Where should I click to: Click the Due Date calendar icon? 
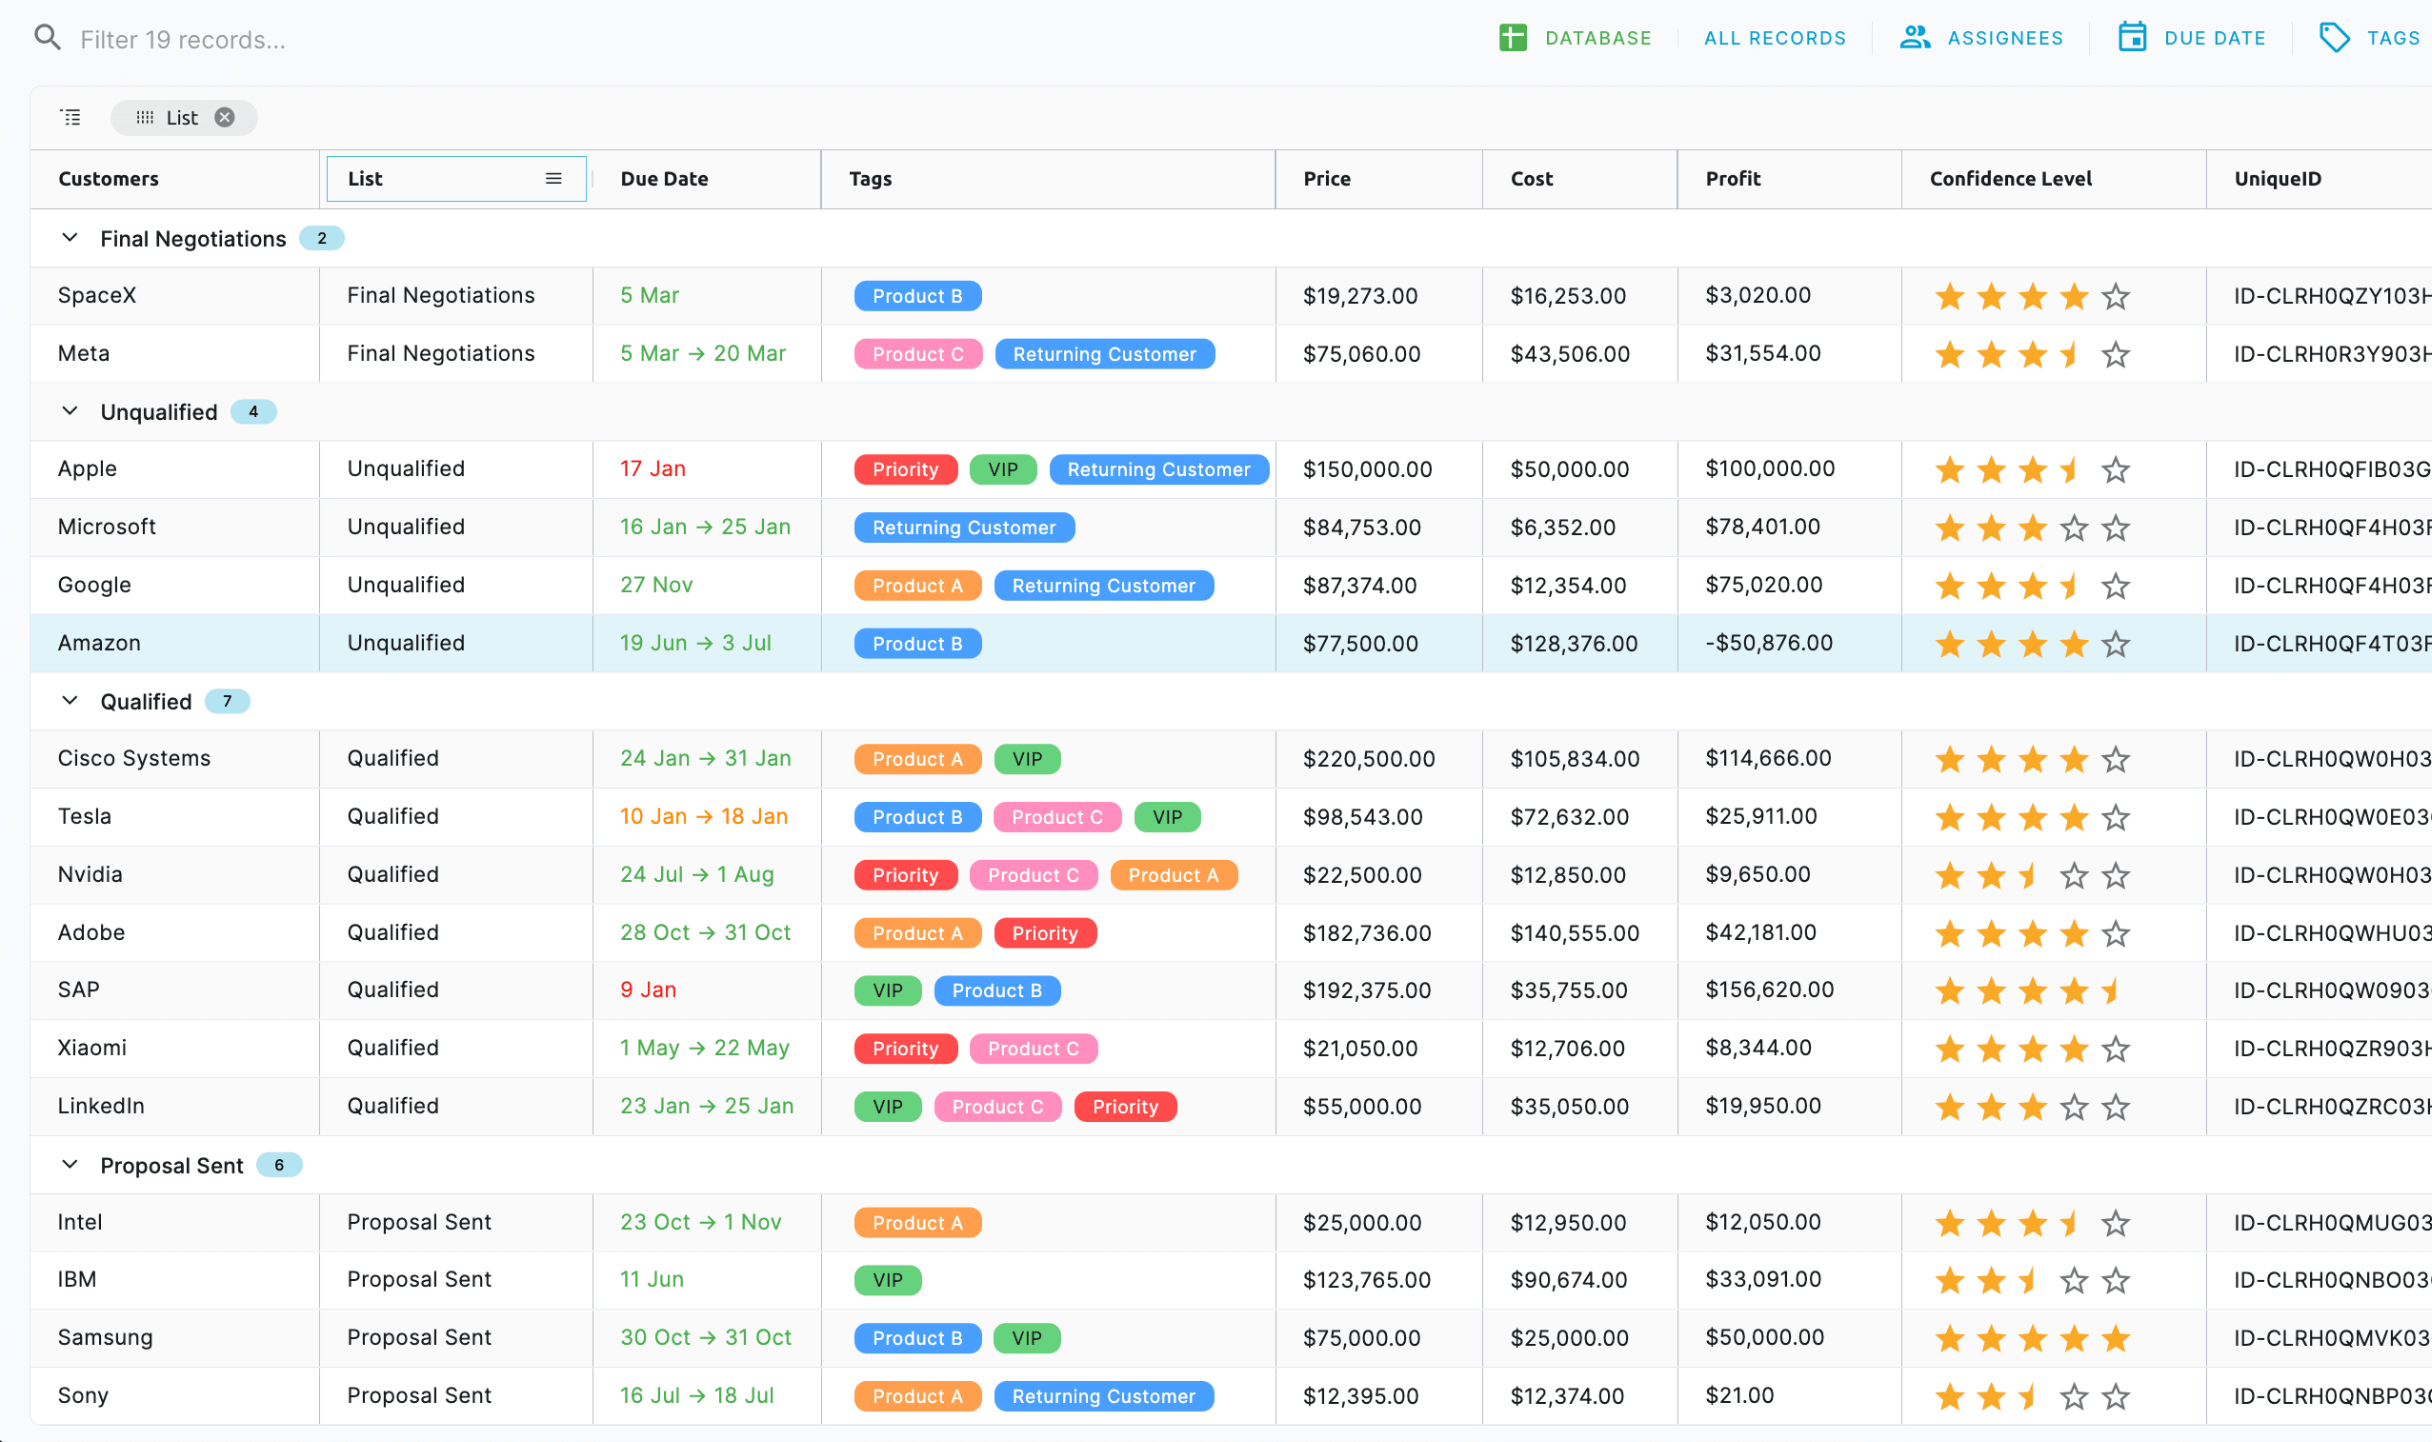[2134, 37]
